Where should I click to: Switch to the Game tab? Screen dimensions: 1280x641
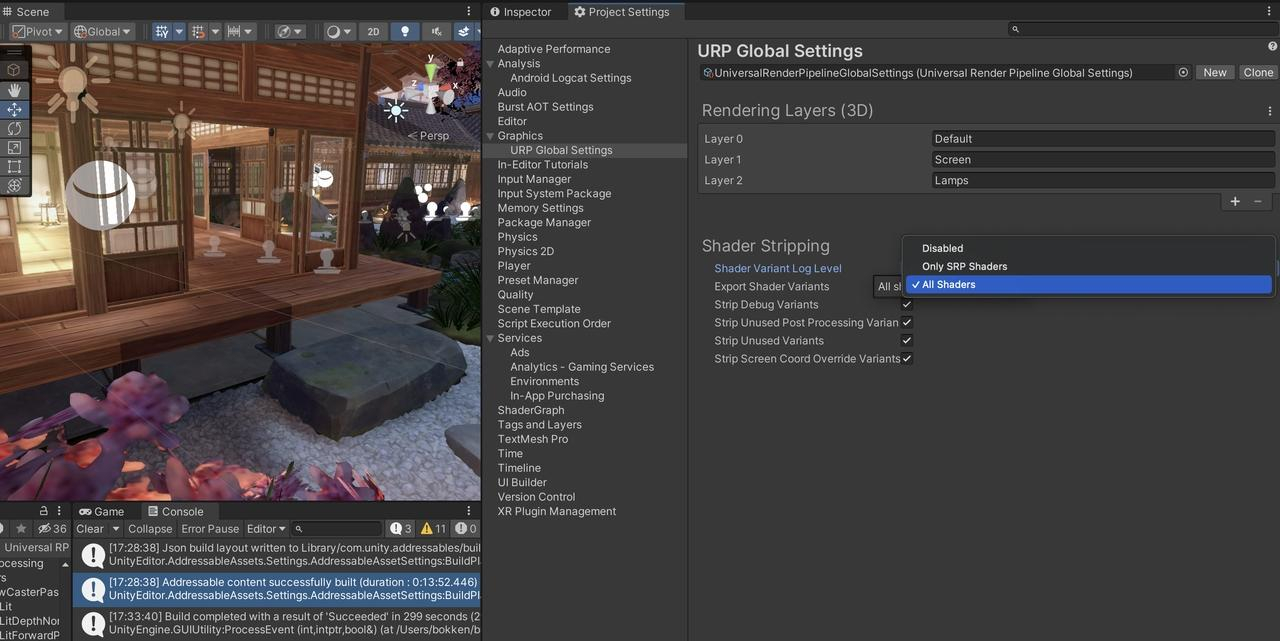point(102,511)
